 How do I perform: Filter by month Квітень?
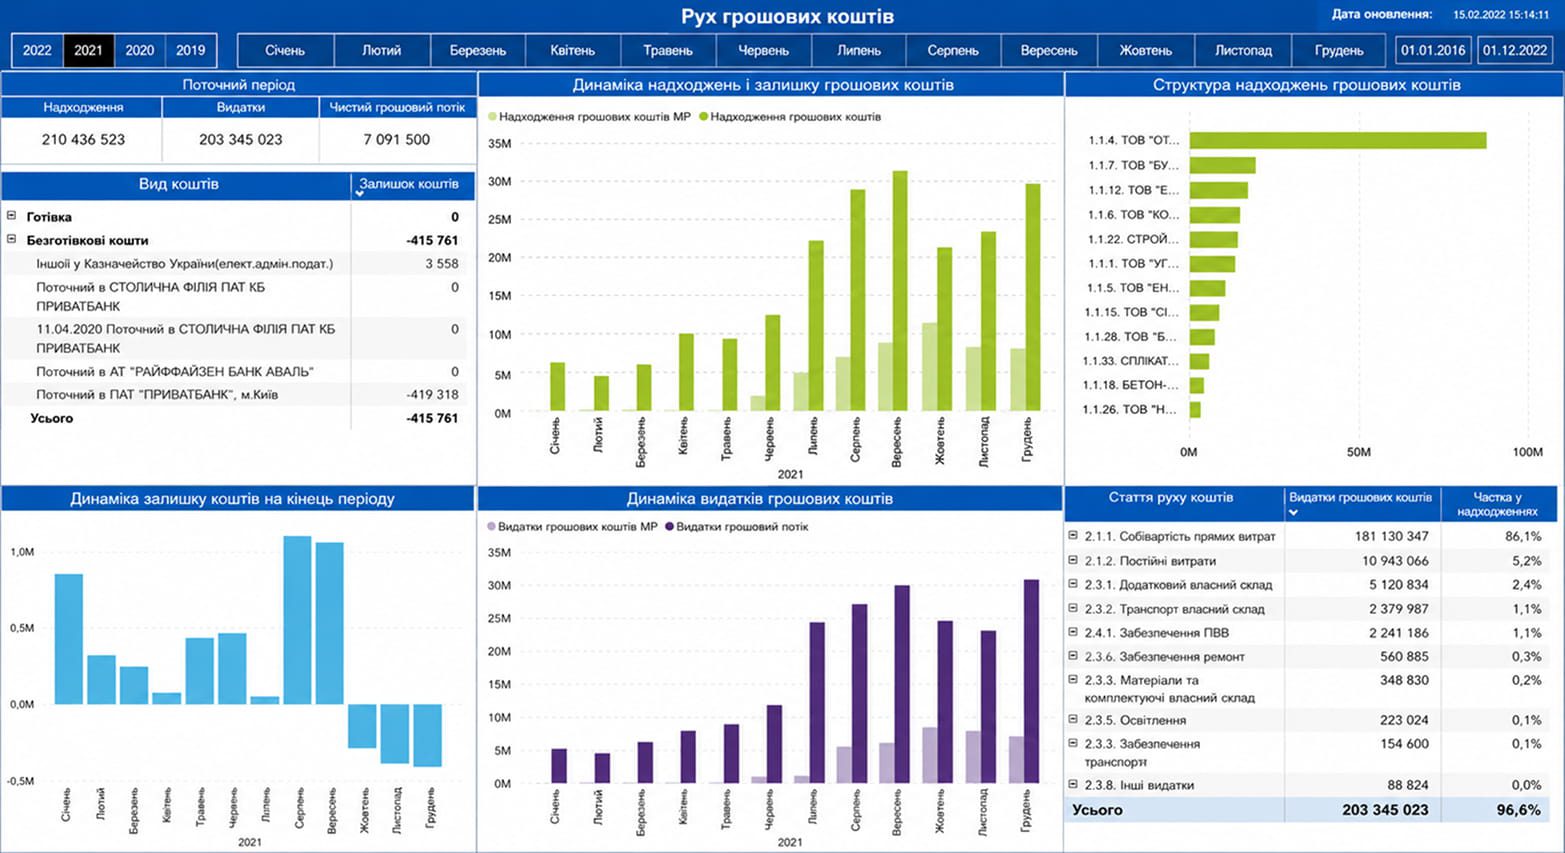point(572,50)
